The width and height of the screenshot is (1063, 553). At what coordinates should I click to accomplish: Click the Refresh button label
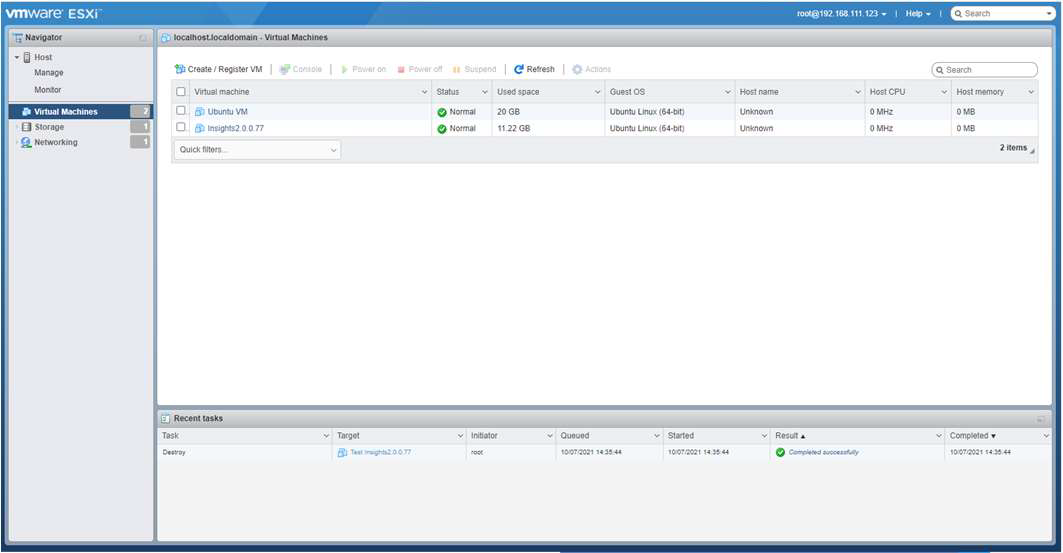pos(540,69)
